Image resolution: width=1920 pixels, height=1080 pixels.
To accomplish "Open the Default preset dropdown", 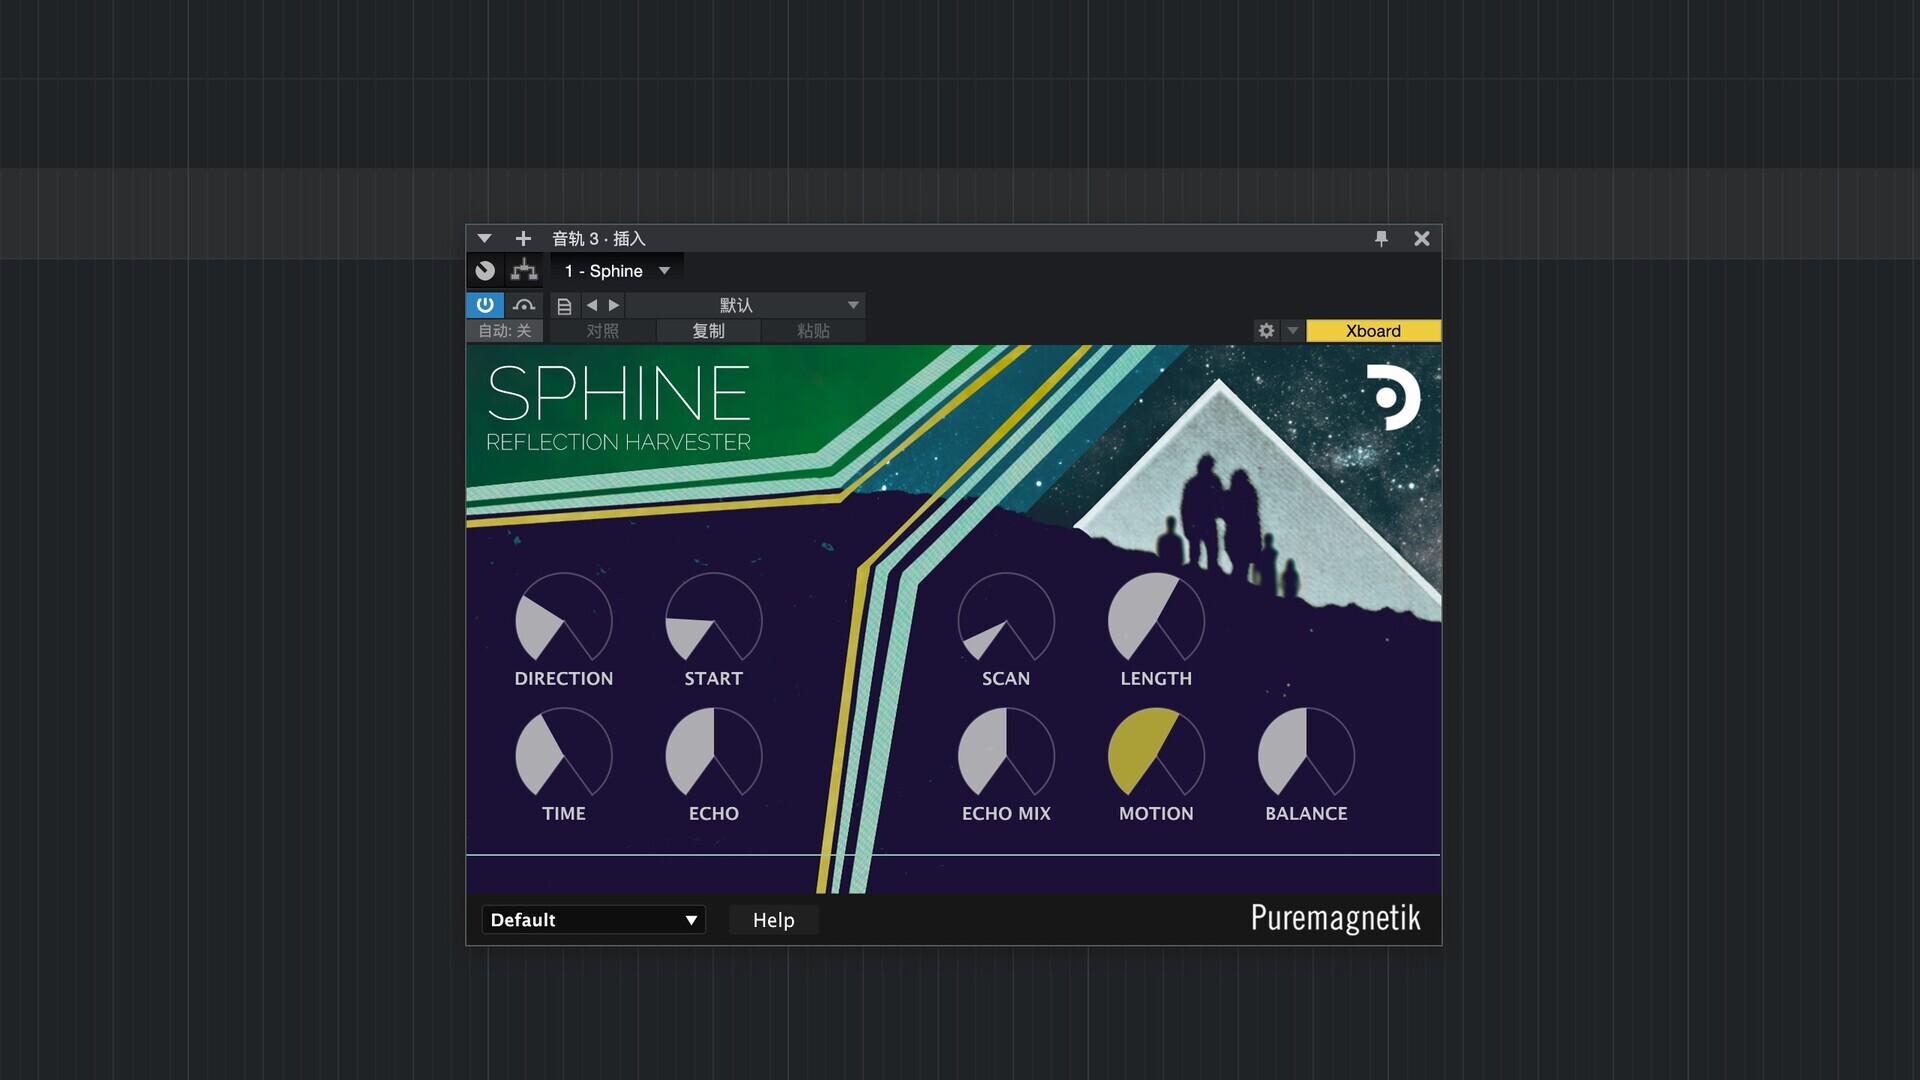I will pyautogui.click(x=593, y=920).
